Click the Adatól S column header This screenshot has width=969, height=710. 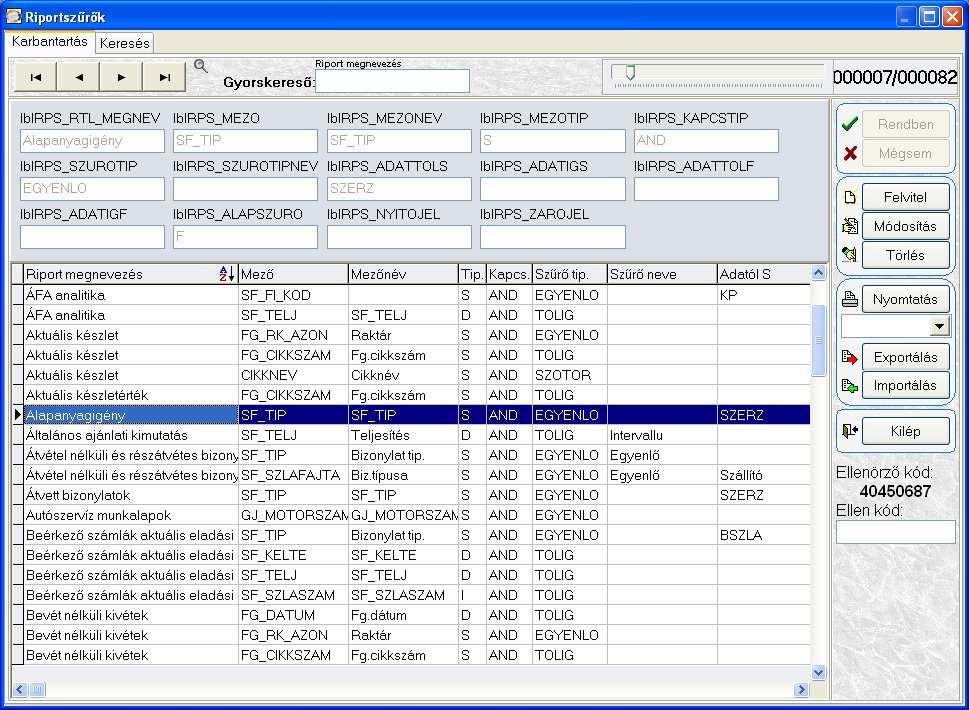point(763,274)
